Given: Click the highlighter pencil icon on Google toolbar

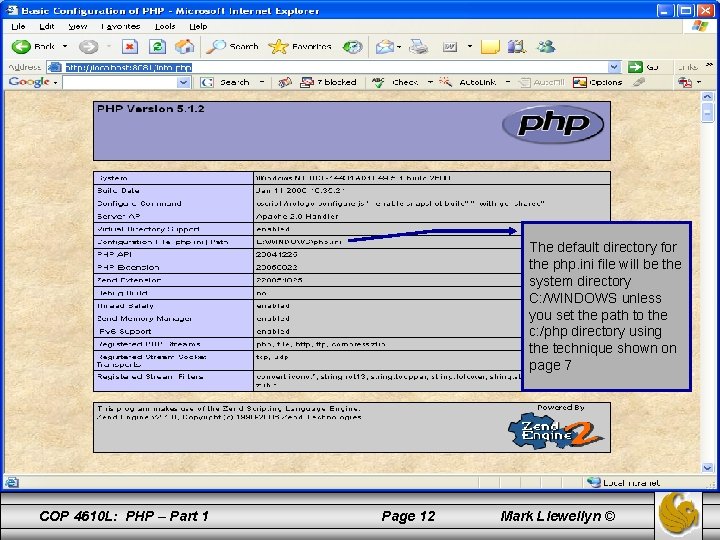Looking at the screenshot, I should tap(639, 82).
